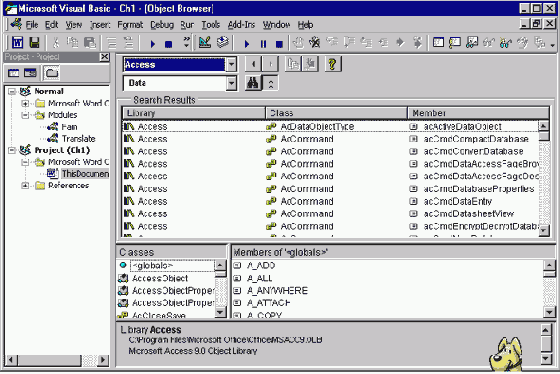Select the Fam module
The height and width of the screenshot is (374, 560).
[x=69, y=127]
